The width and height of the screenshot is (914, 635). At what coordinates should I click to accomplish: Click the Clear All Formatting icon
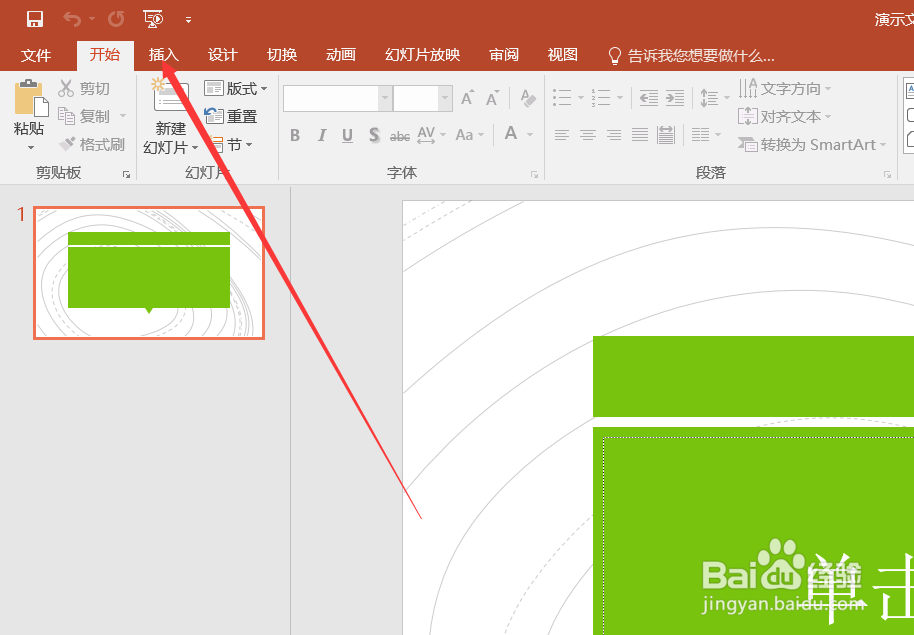point(528,98)
